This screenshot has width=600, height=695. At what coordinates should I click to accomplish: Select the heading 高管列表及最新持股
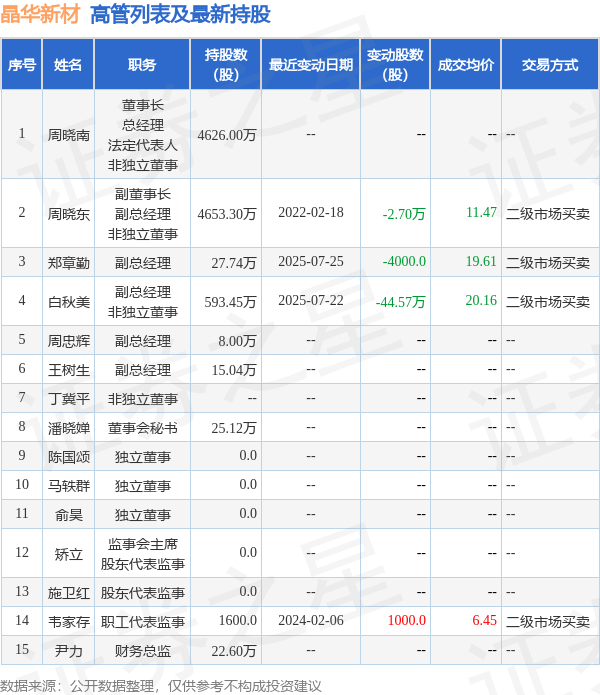180,14
